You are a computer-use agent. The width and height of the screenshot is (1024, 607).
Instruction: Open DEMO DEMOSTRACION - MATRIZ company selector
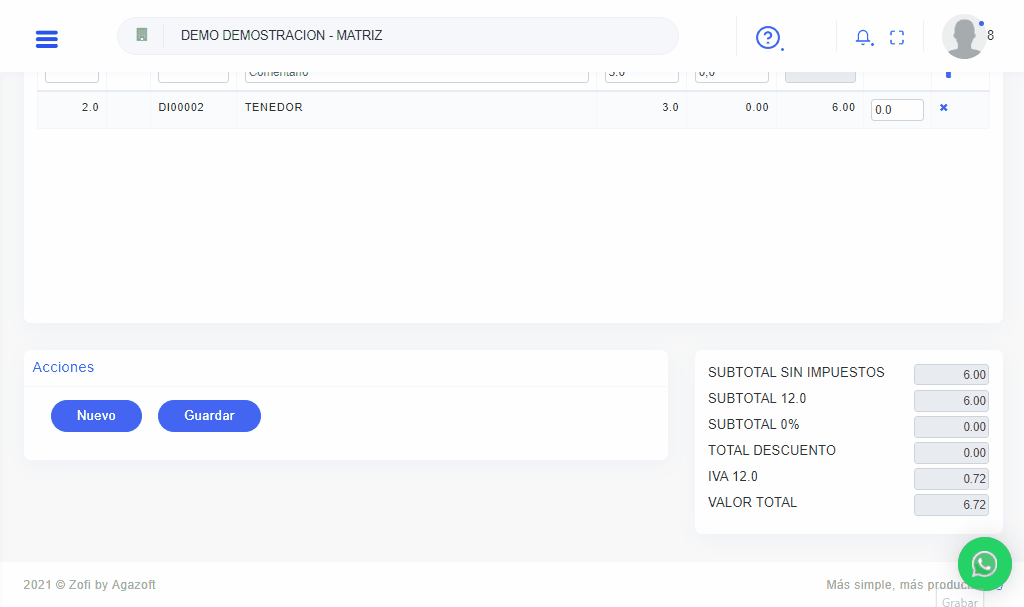(420, 36)
